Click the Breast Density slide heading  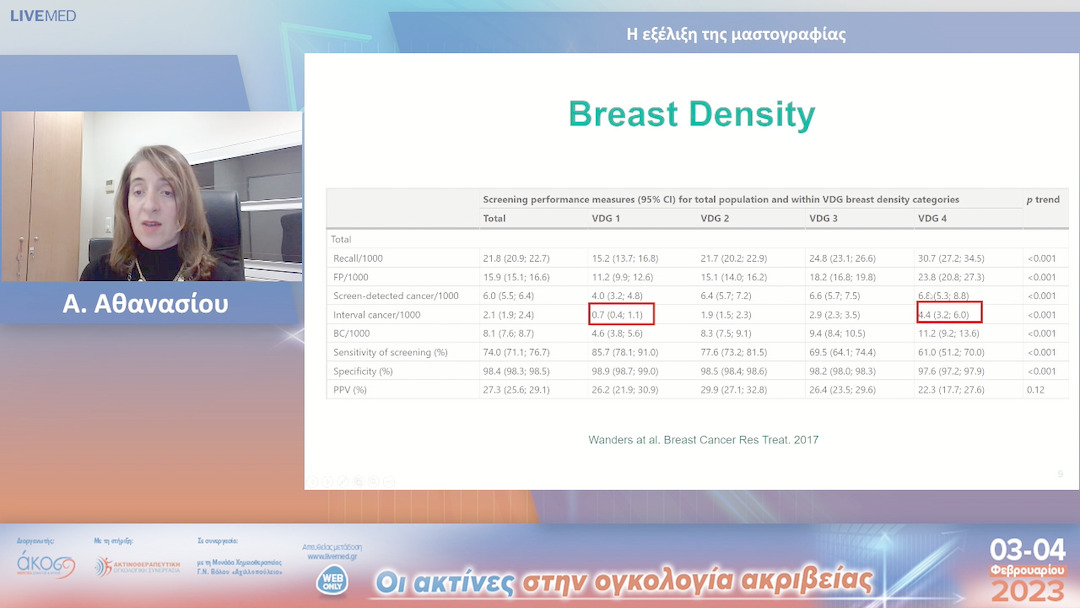tap(692, 114)
